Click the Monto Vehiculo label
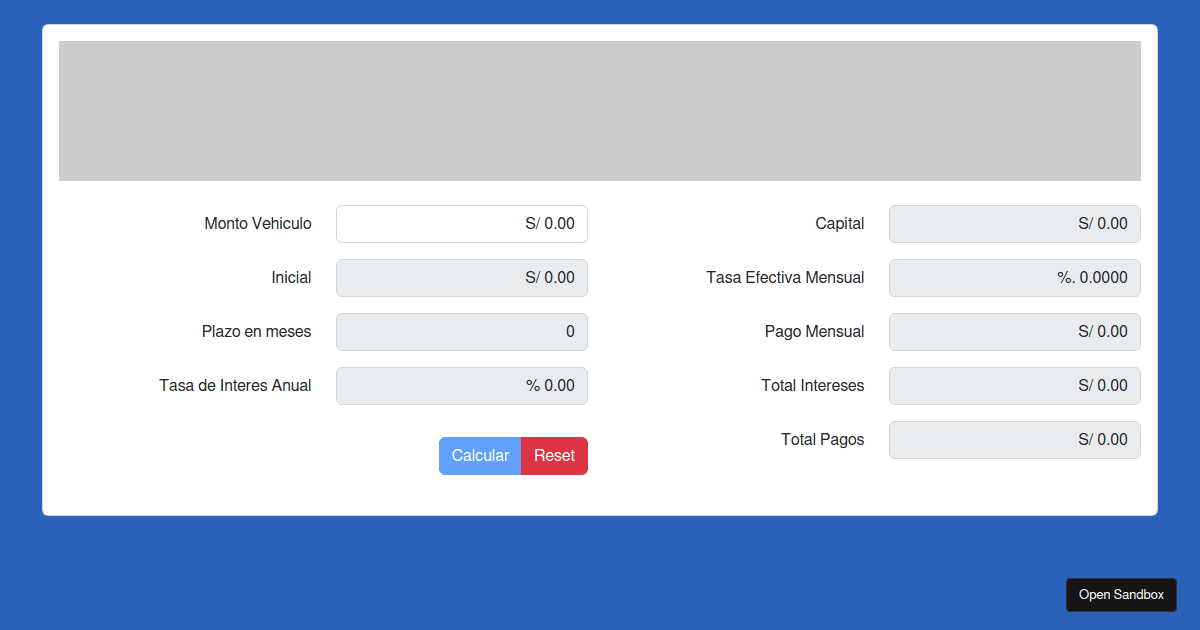The image size is (1200, 630). 258,224
